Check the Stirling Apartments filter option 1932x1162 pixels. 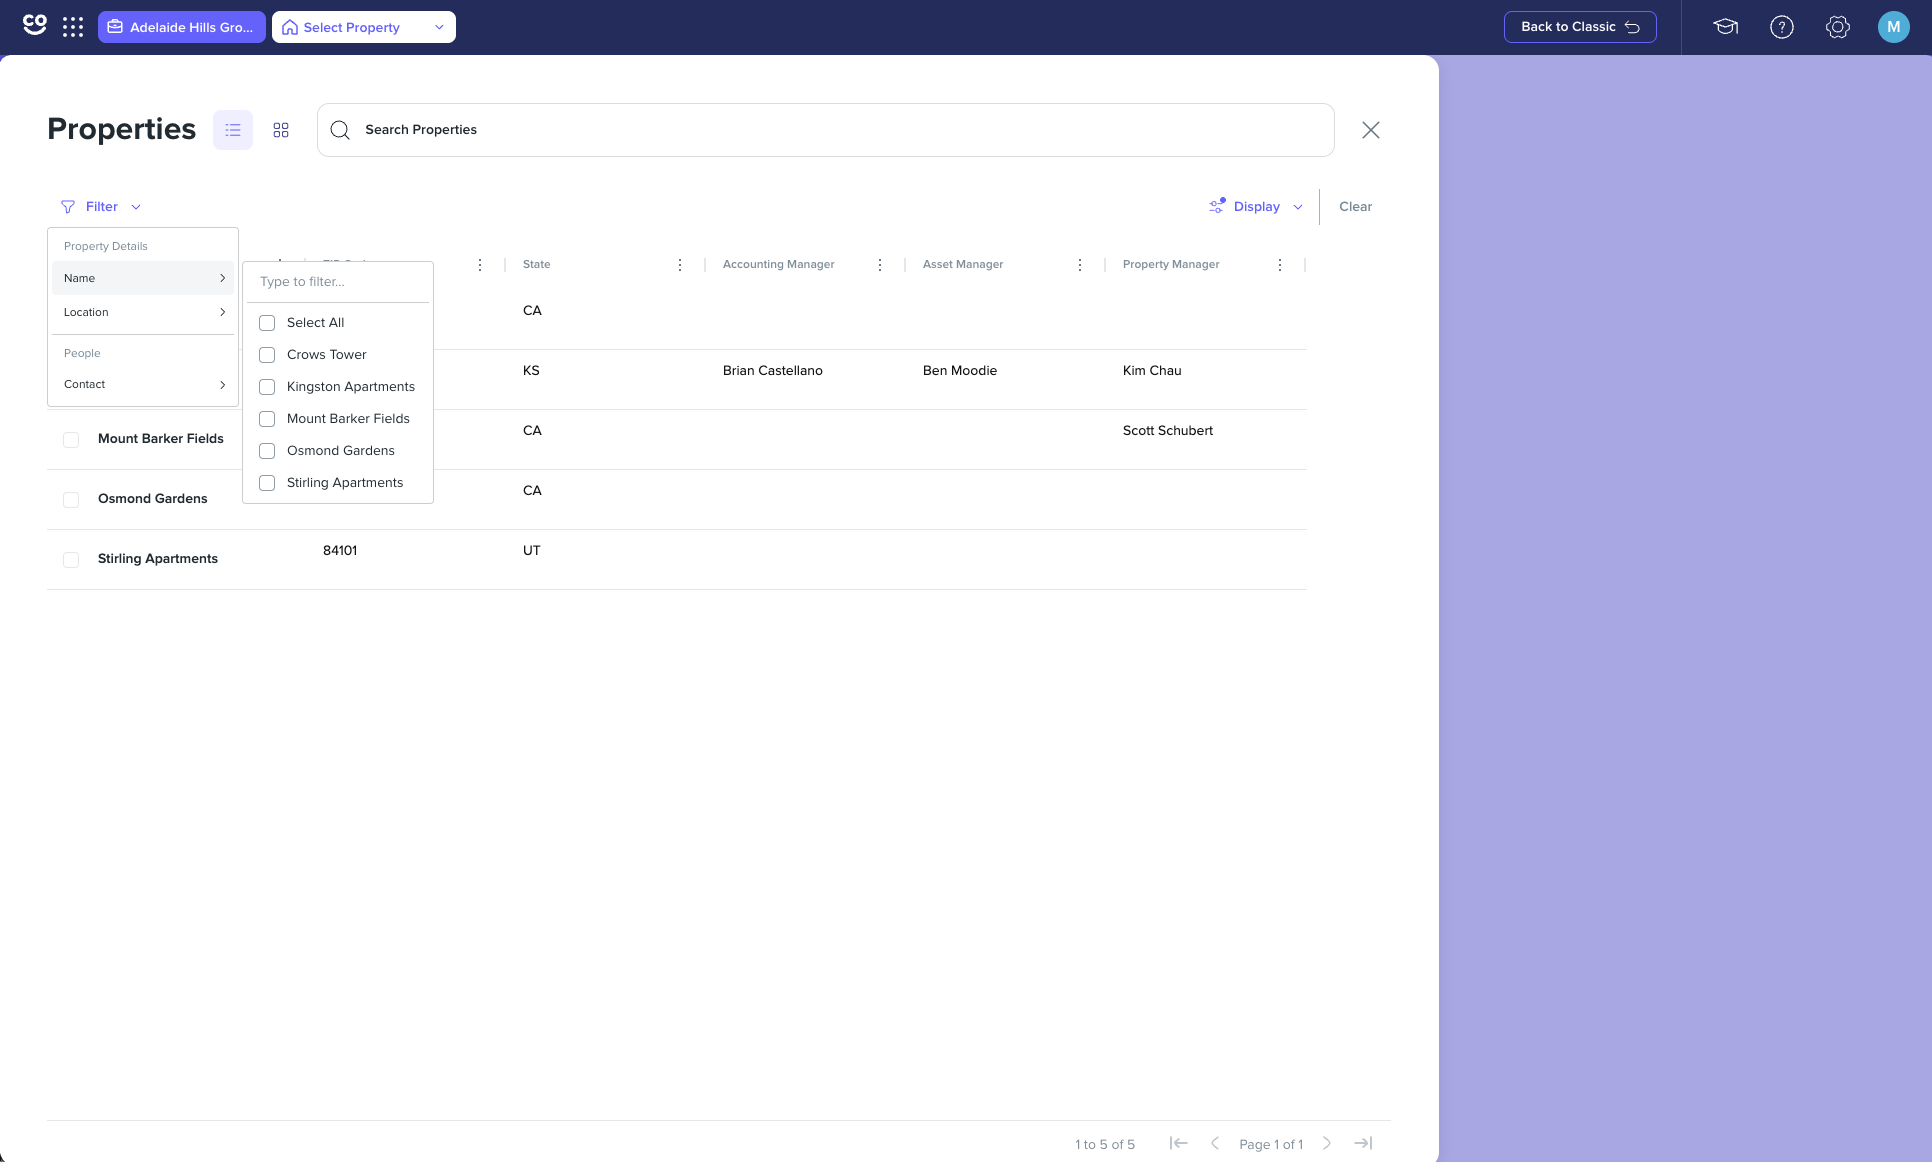coord(267,483)
